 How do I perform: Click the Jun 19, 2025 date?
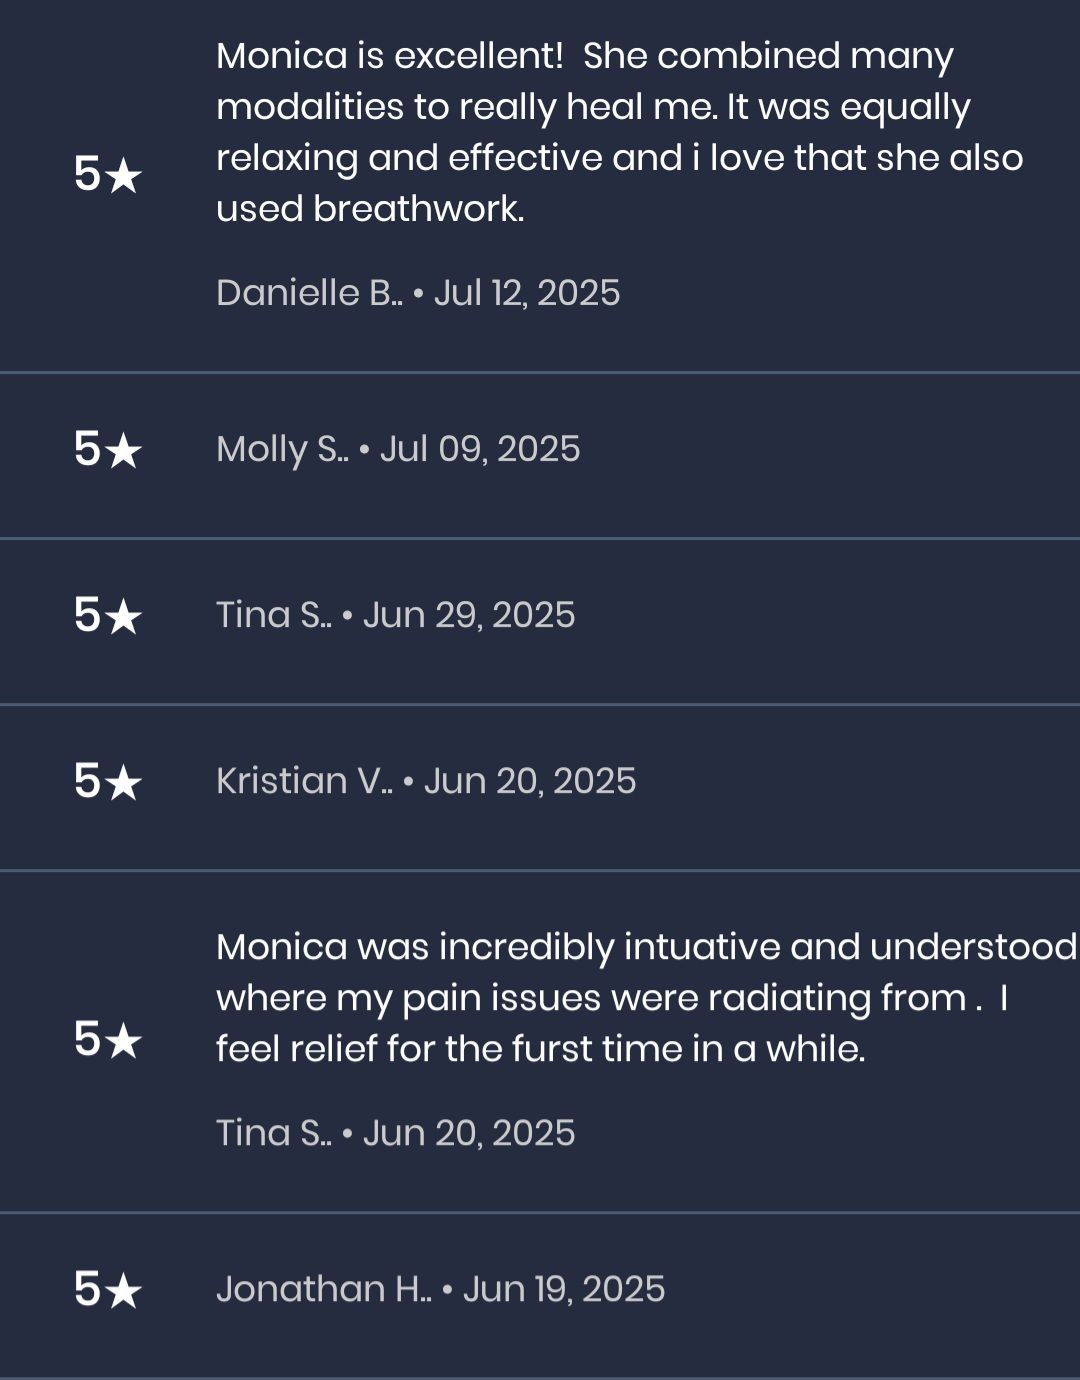pos(564,1289)
